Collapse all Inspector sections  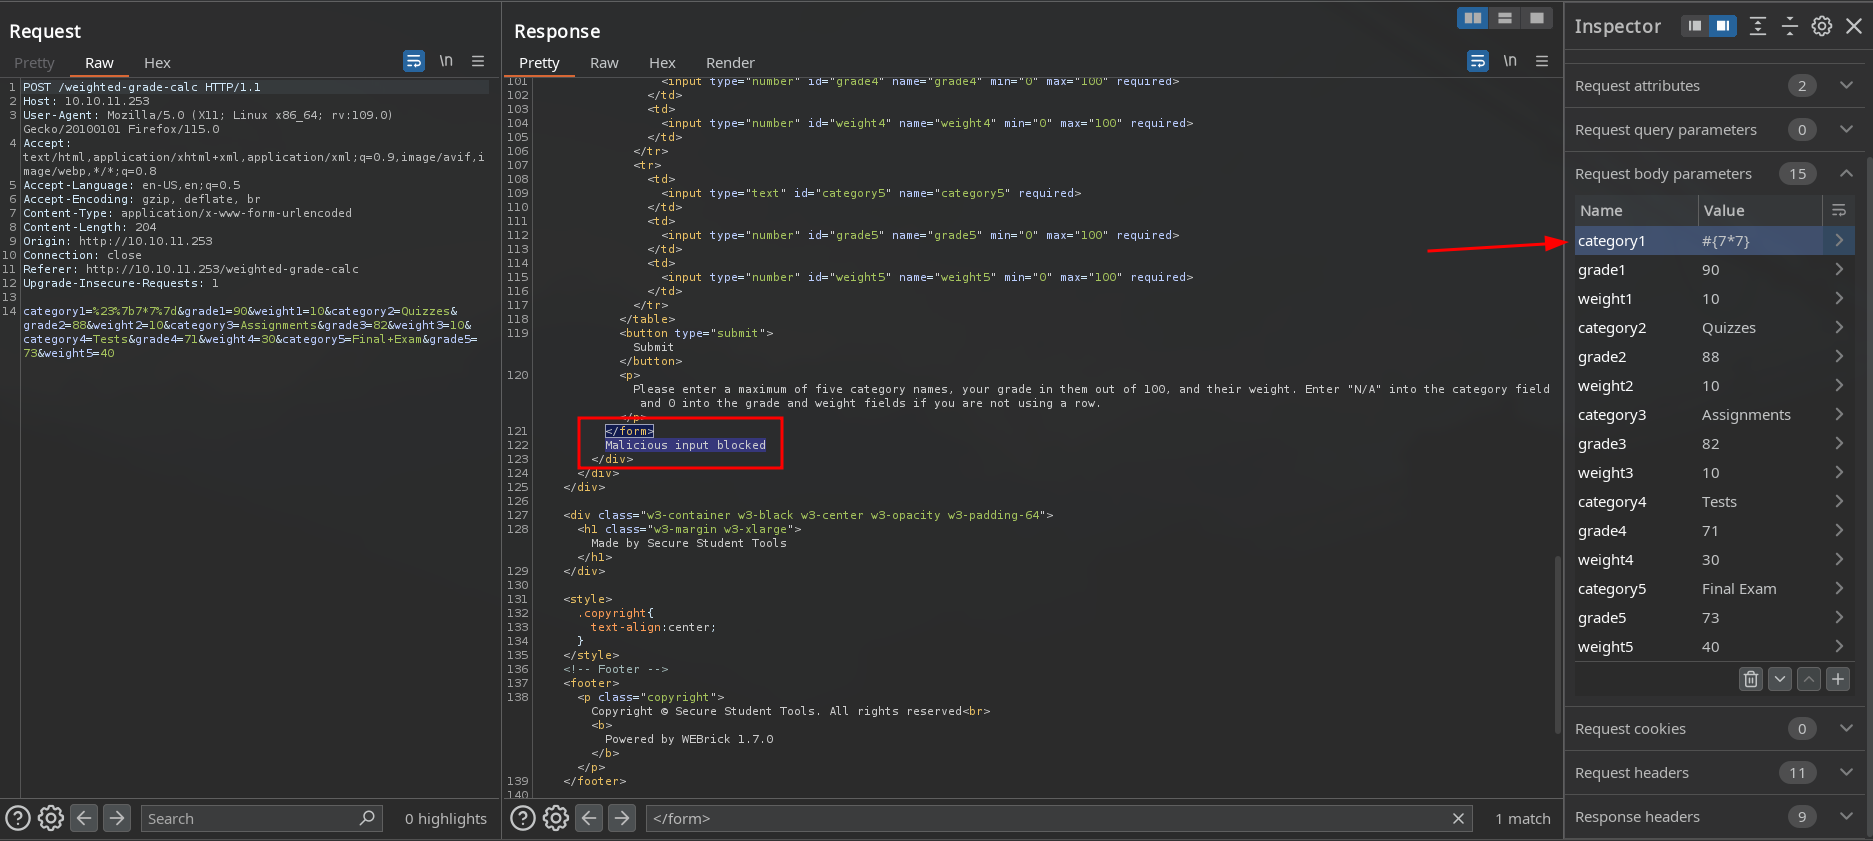(1790, 26)
